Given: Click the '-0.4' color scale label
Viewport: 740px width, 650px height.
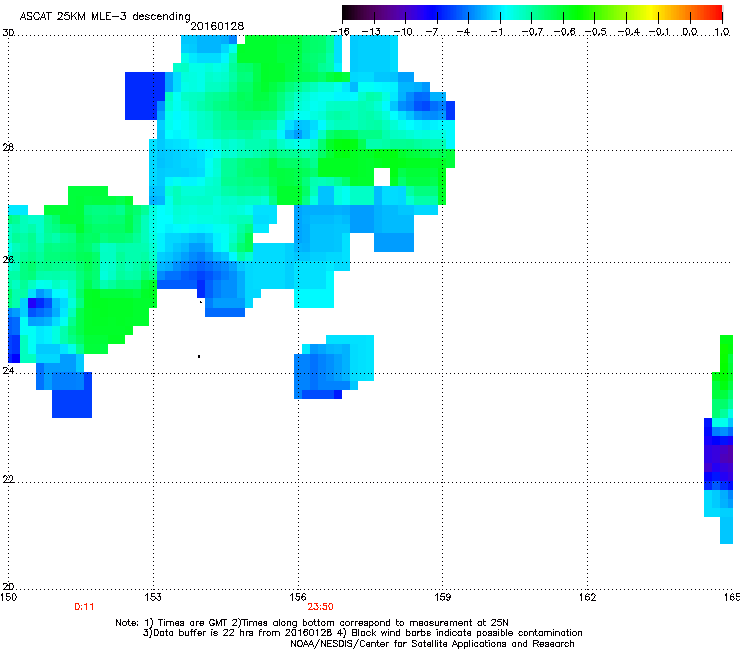Looking at the screenshot, I should coord(629,32).
